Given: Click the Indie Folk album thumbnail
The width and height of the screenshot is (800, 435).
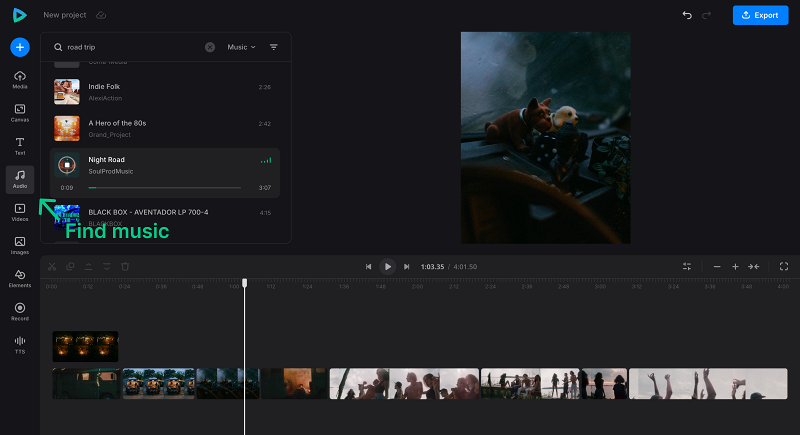Looking at the screenshot, I should click(x=67, y=92).
